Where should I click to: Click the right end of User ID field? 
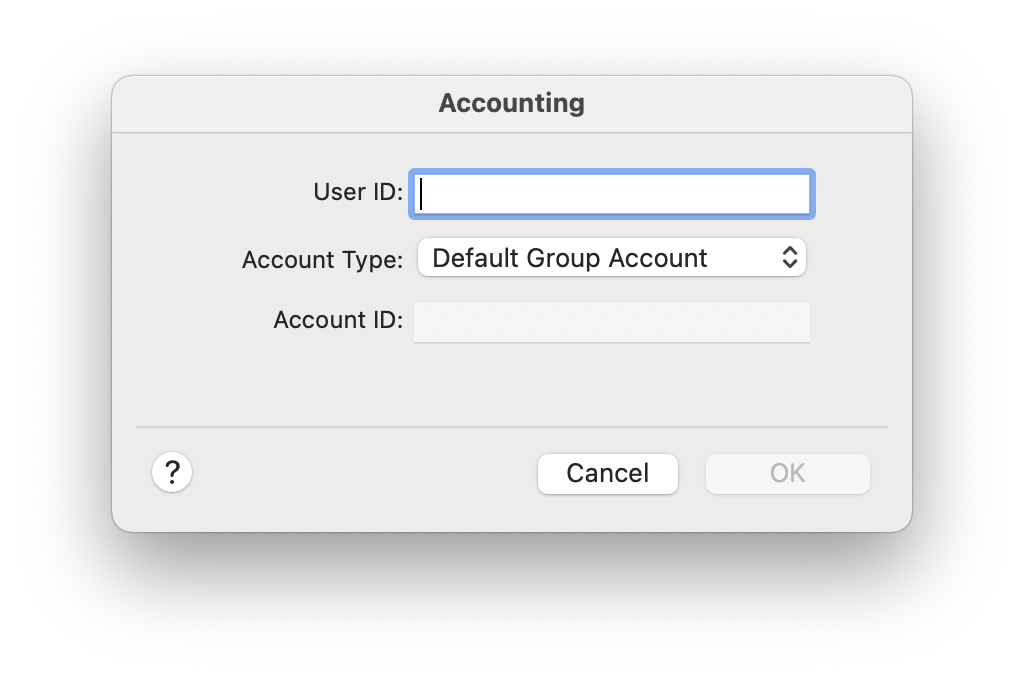[x=798, y=194]
